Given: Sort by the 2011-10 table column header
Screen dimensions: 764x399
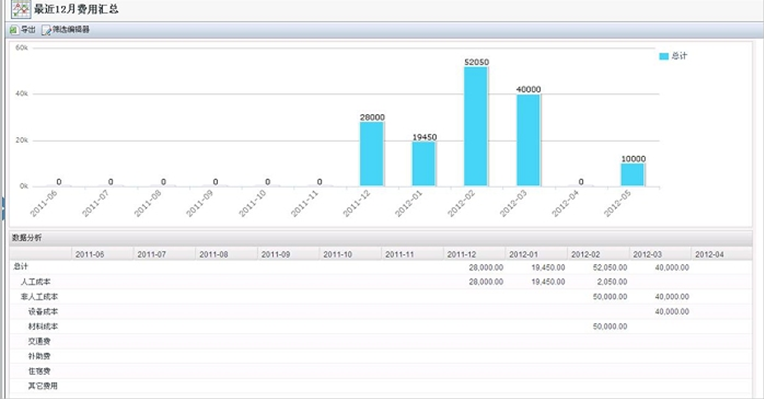Looking at the screenshot, I should [350, 254].
